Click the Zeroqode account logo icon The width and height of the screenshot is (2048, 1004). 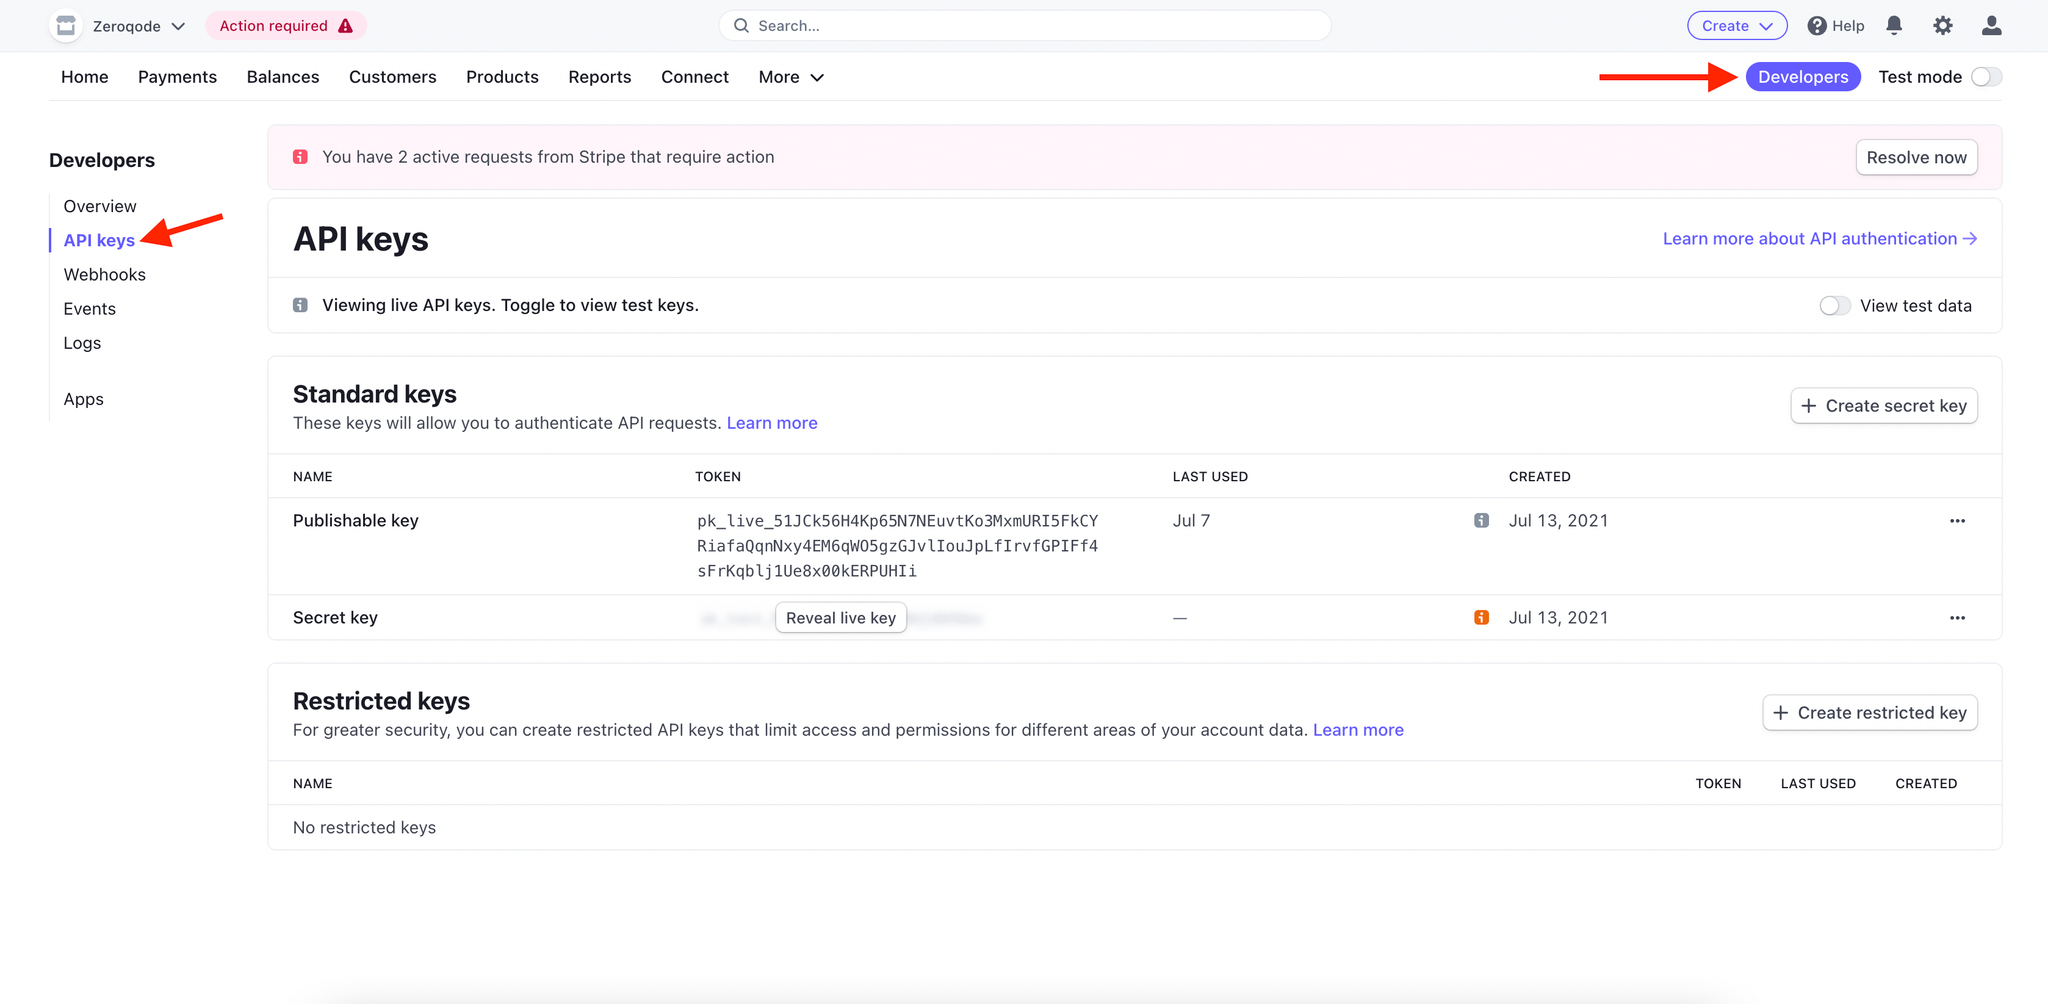(x=66, y=26)
